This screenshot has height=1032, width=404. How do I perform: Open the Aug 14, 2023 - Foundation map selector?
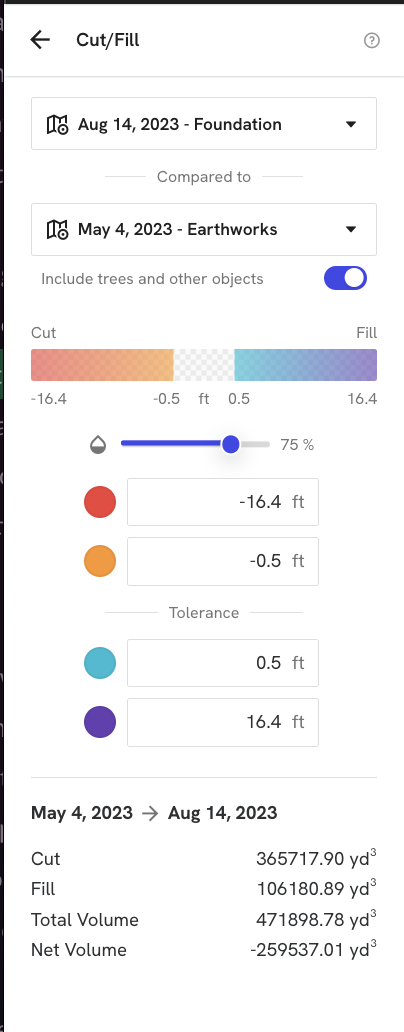click(x=204, y=124)
